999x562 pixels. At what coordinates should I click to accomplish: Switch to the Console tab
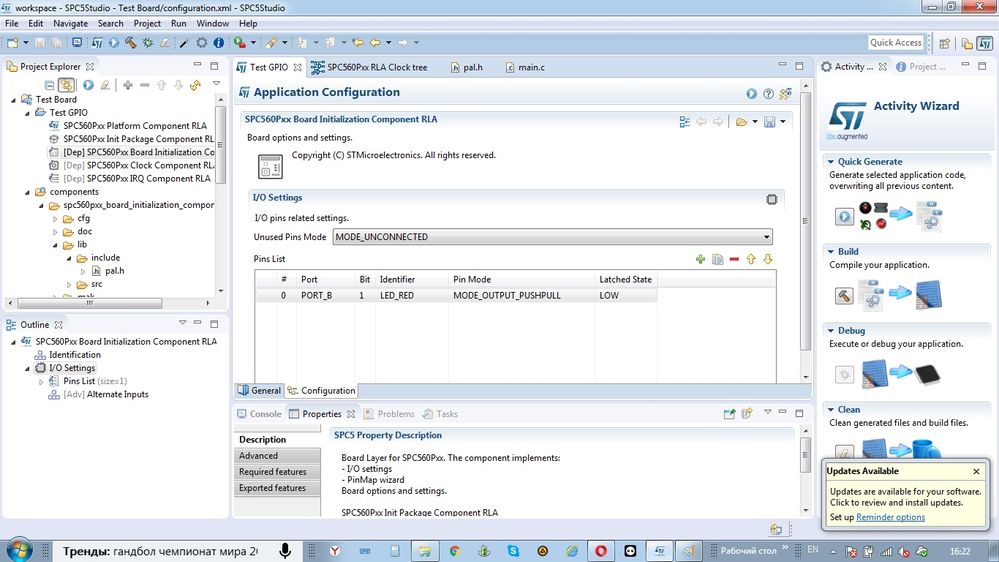(259, 414)
